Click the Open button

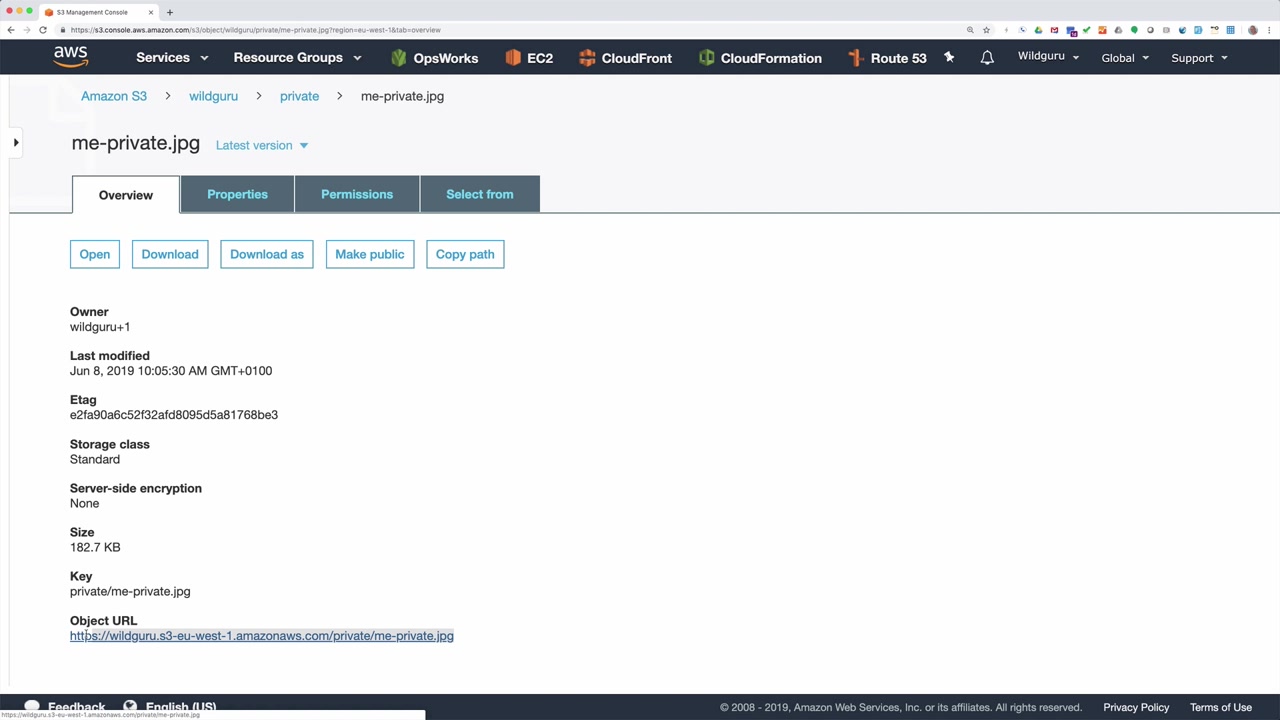[x=95, y=254]
